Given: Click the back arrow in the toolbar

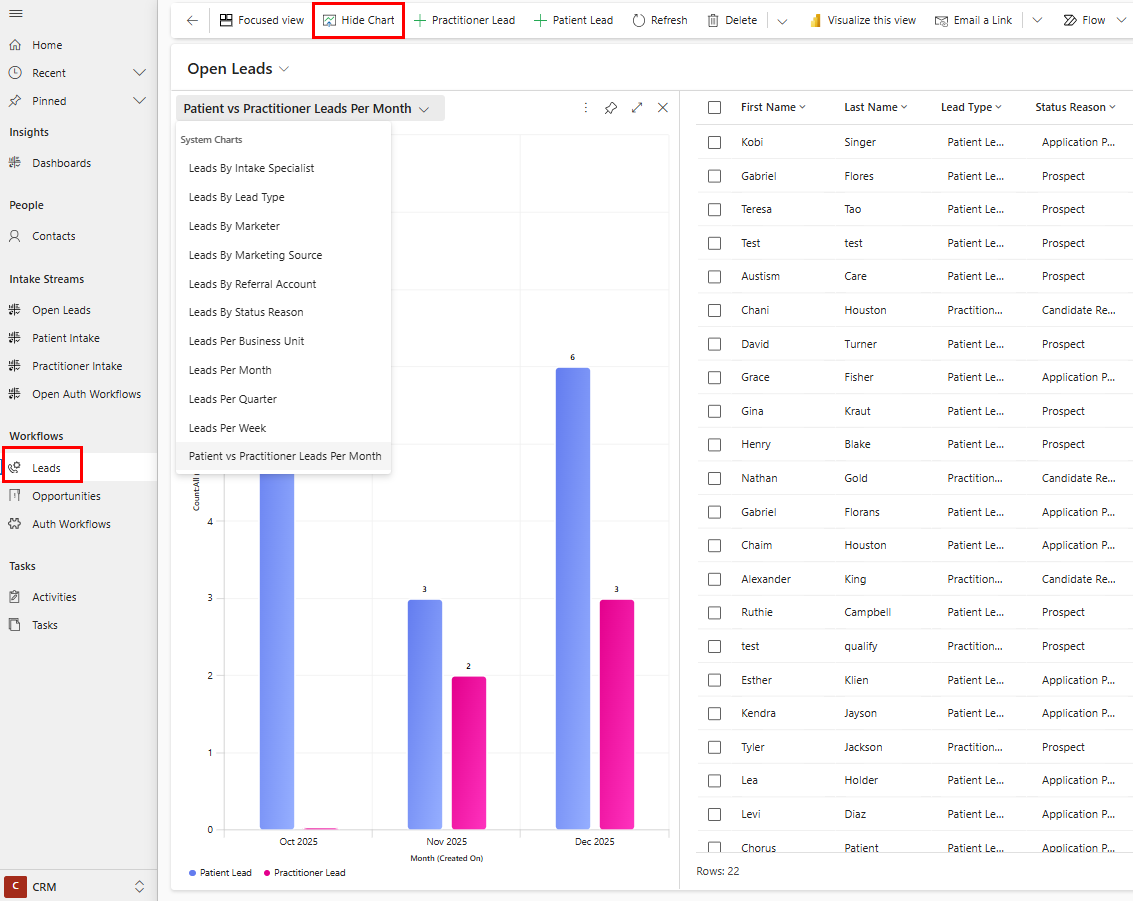Looking at the screenshot, I should tap(192, 20).
